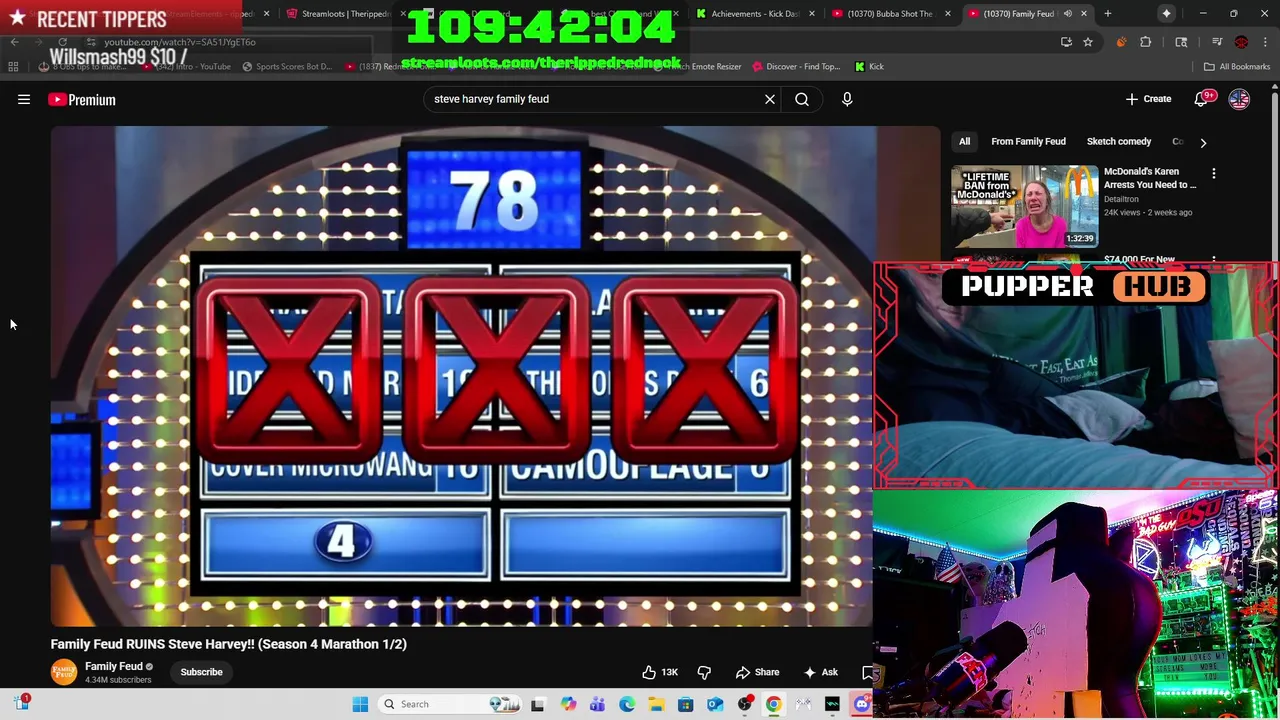Screen dimensions: 1280x720
Task: Open YouTube notifications bell
Action: [x=1202, y=99]
